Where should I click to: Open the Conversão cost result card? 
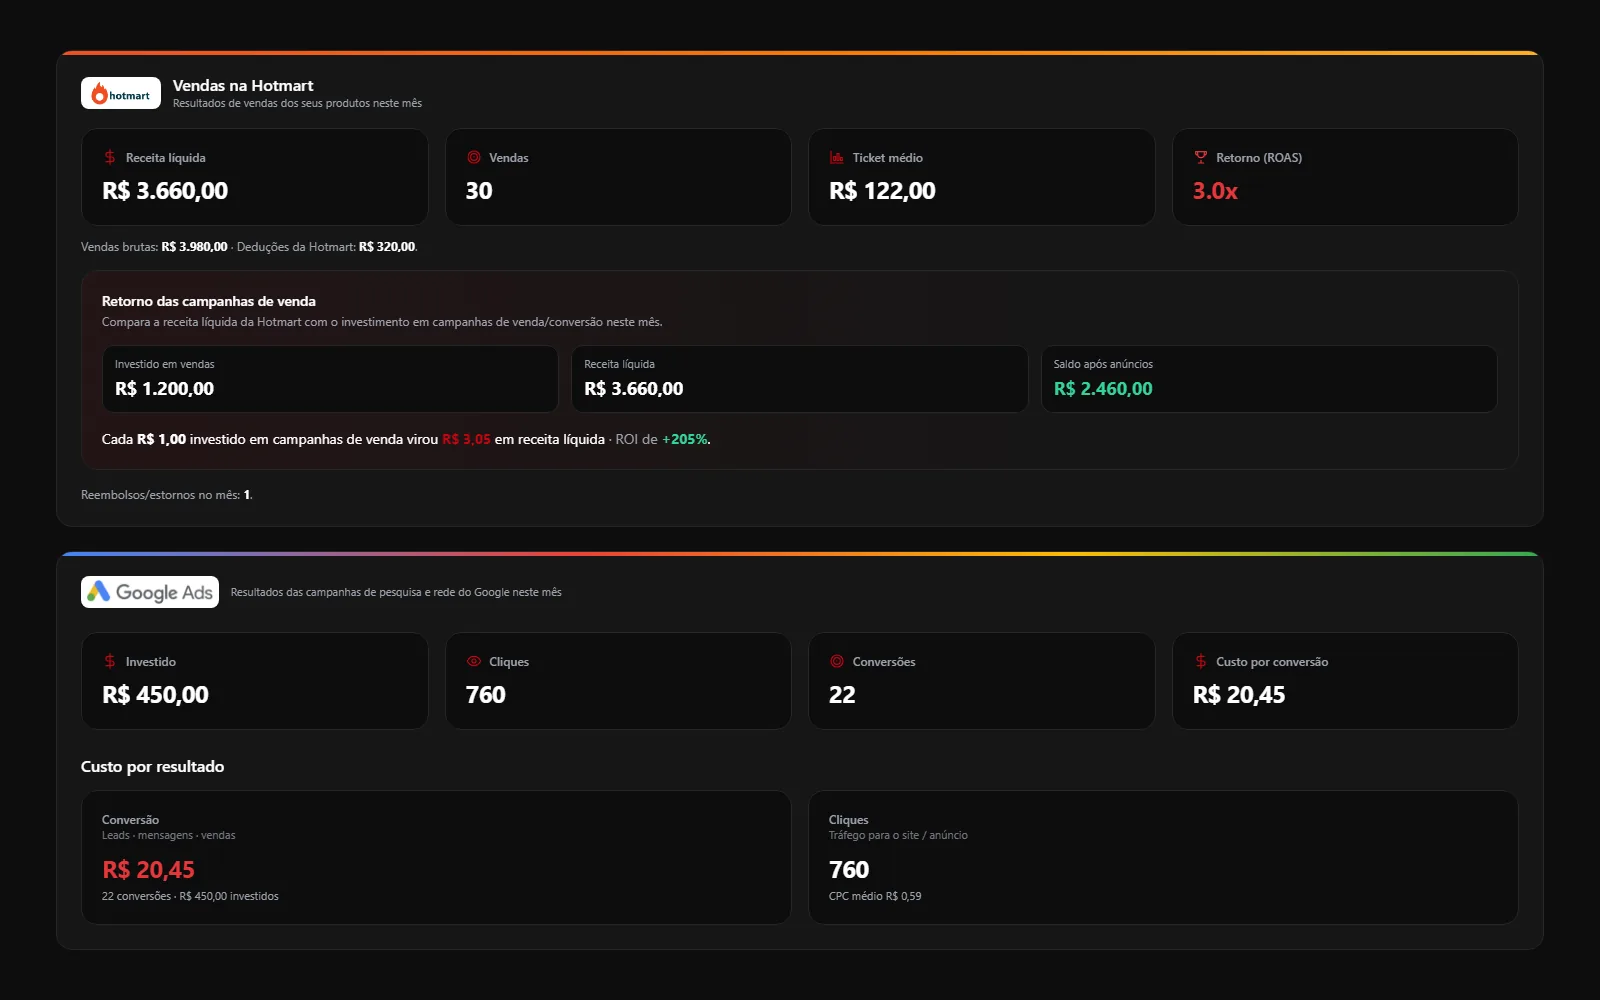click(436, 857)
